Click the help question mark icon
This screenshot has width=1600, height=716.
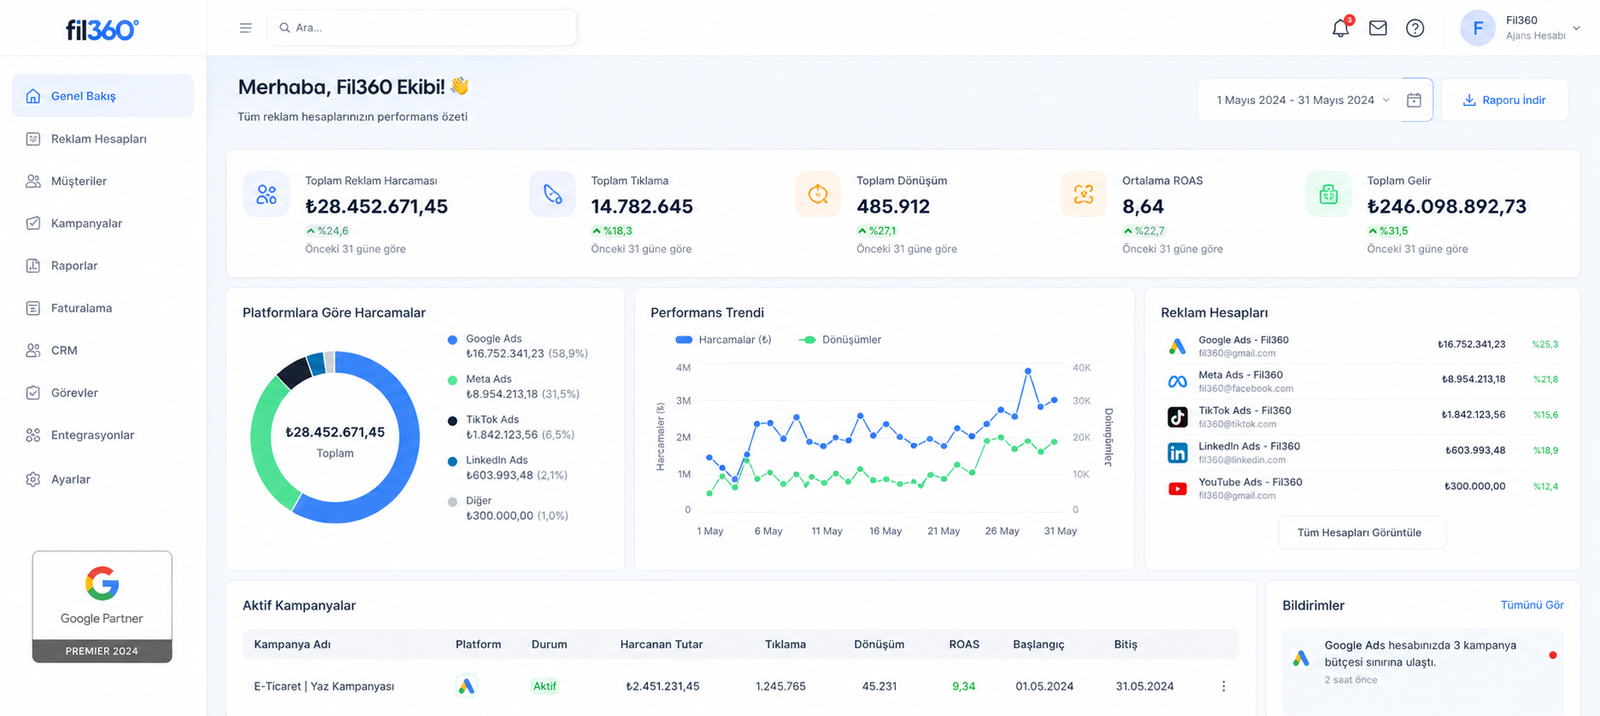[x=1415, y=28]
